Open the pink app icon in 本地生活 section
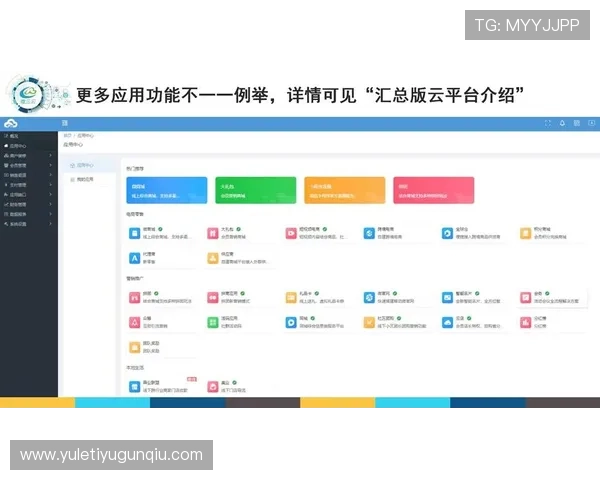 coord(213,387)
